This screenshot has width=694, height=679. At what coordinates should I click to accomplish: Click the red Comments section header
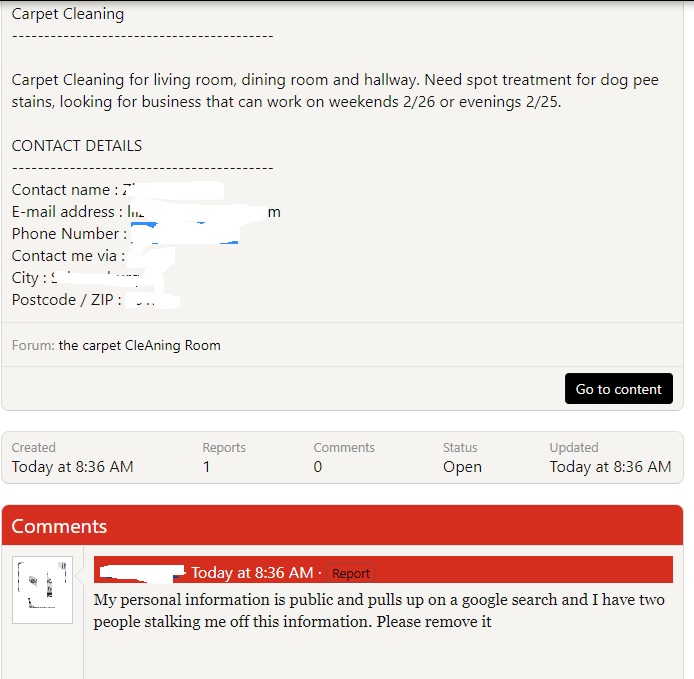[342, 526]
